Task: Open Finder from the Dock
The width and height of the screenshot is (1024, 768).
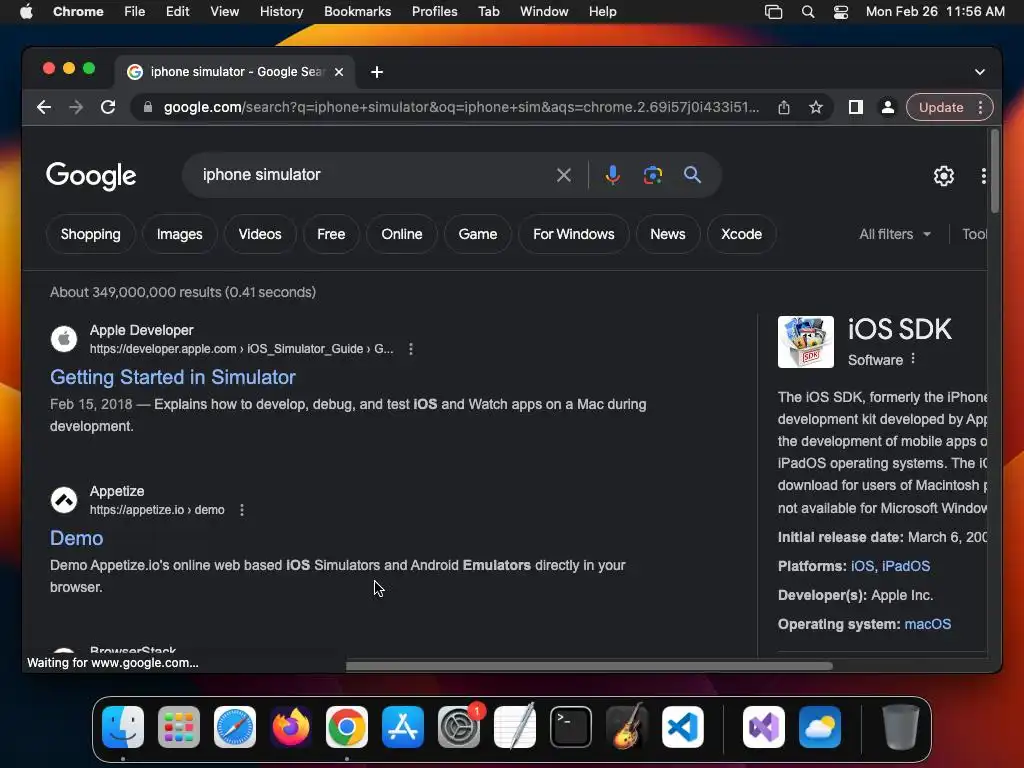Action: (123, 727)
